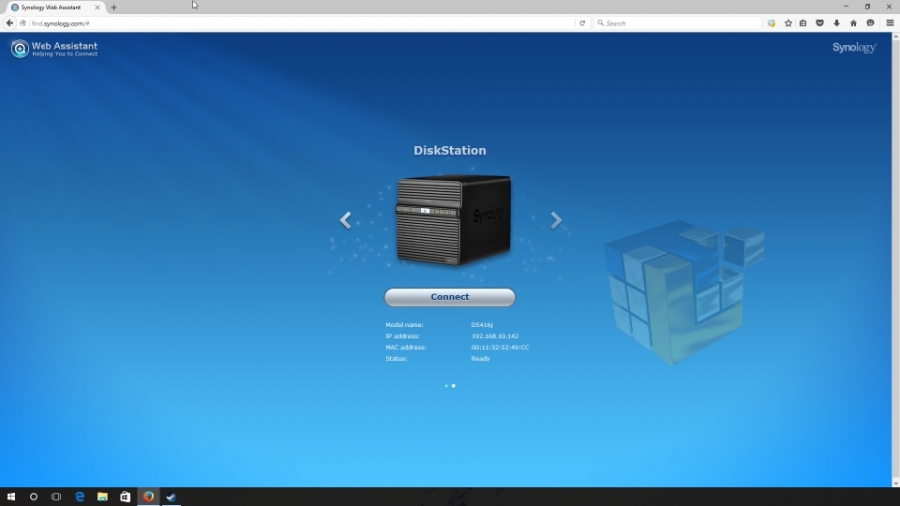Click the DiskStation title text
Viewport: 900px width, 506px height.
coord(449,150)
